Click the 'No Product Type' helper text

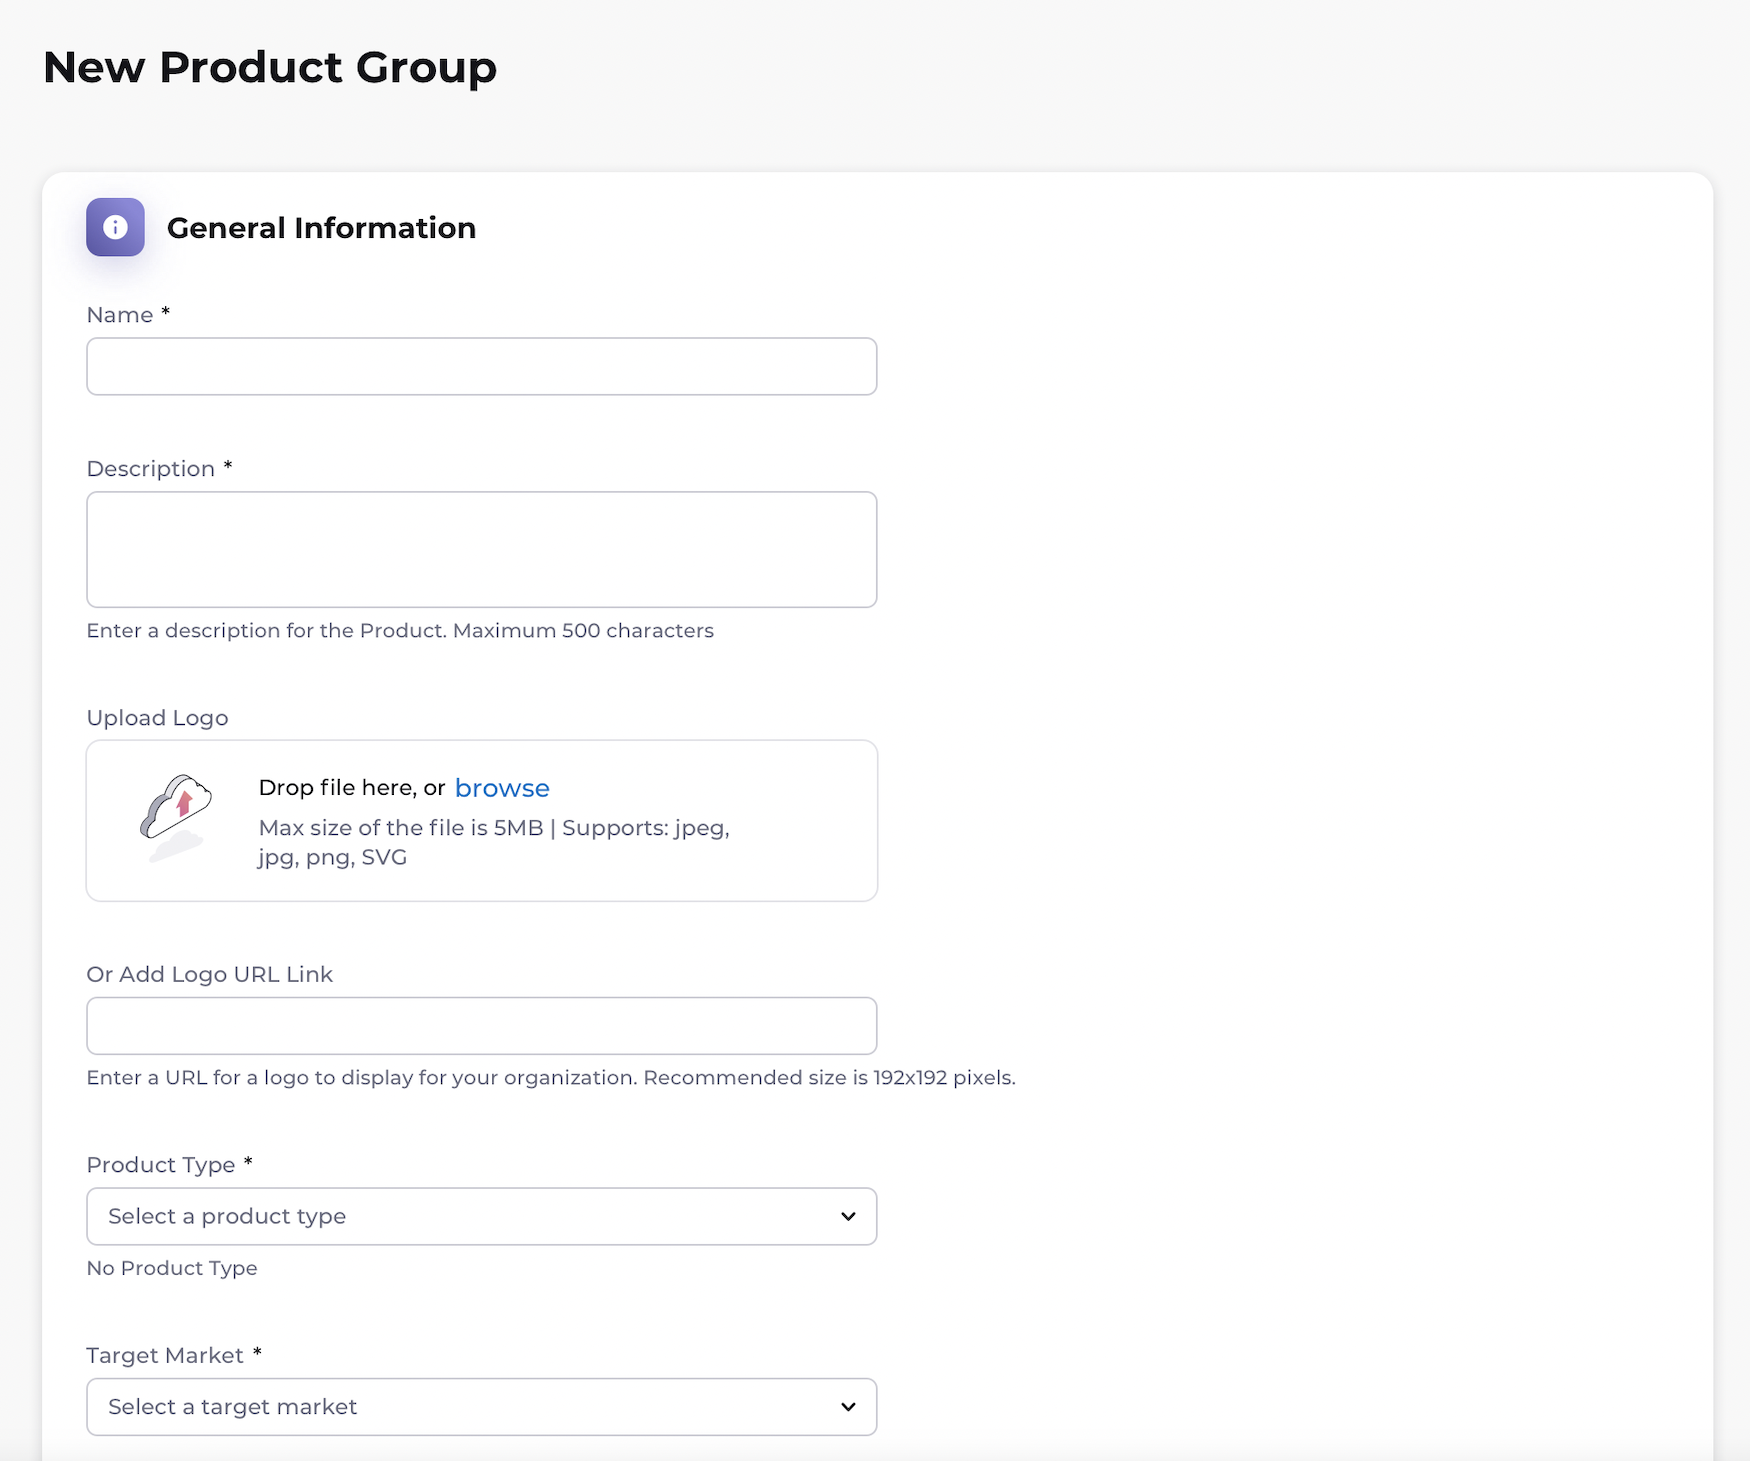pos(172,1268)
